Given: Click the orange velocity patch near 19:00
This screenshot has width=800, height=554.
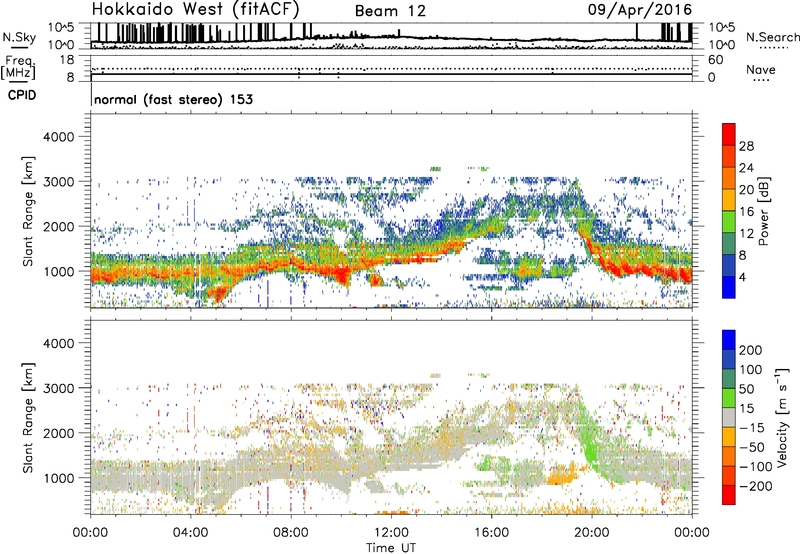Looking at the screenshot, I should coord(561,475).
